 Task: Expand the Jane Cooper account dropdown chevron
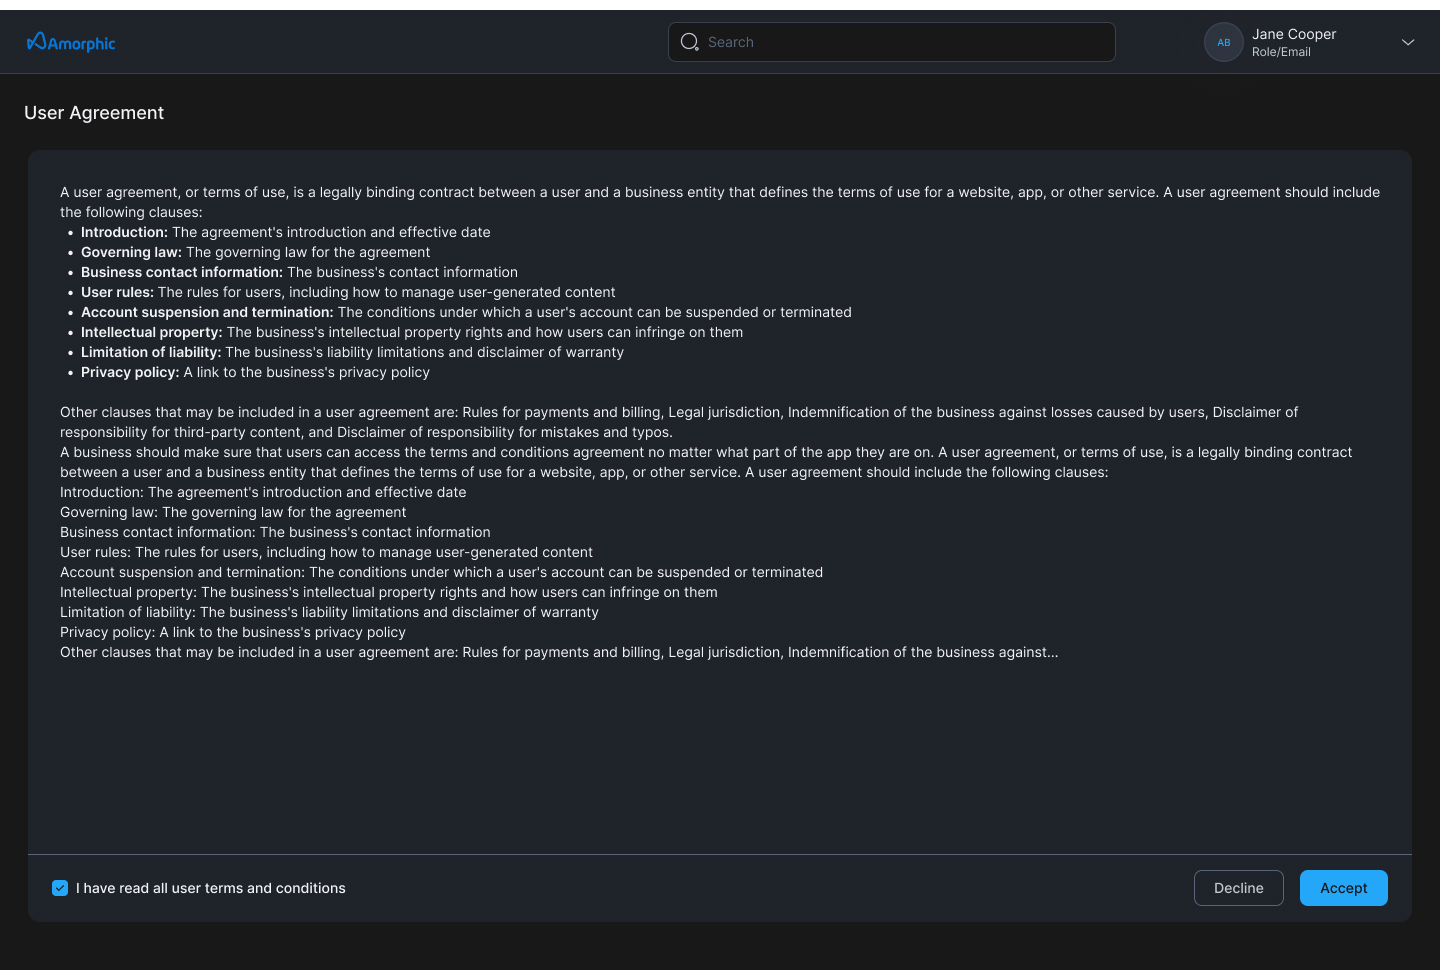(1408, 42)
